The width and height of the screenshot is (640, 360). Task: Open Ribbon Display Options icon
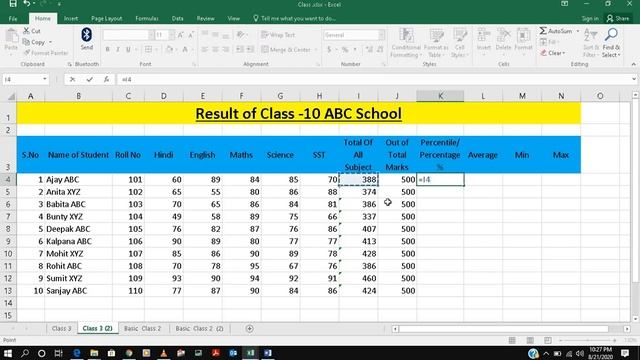point(564,4)
